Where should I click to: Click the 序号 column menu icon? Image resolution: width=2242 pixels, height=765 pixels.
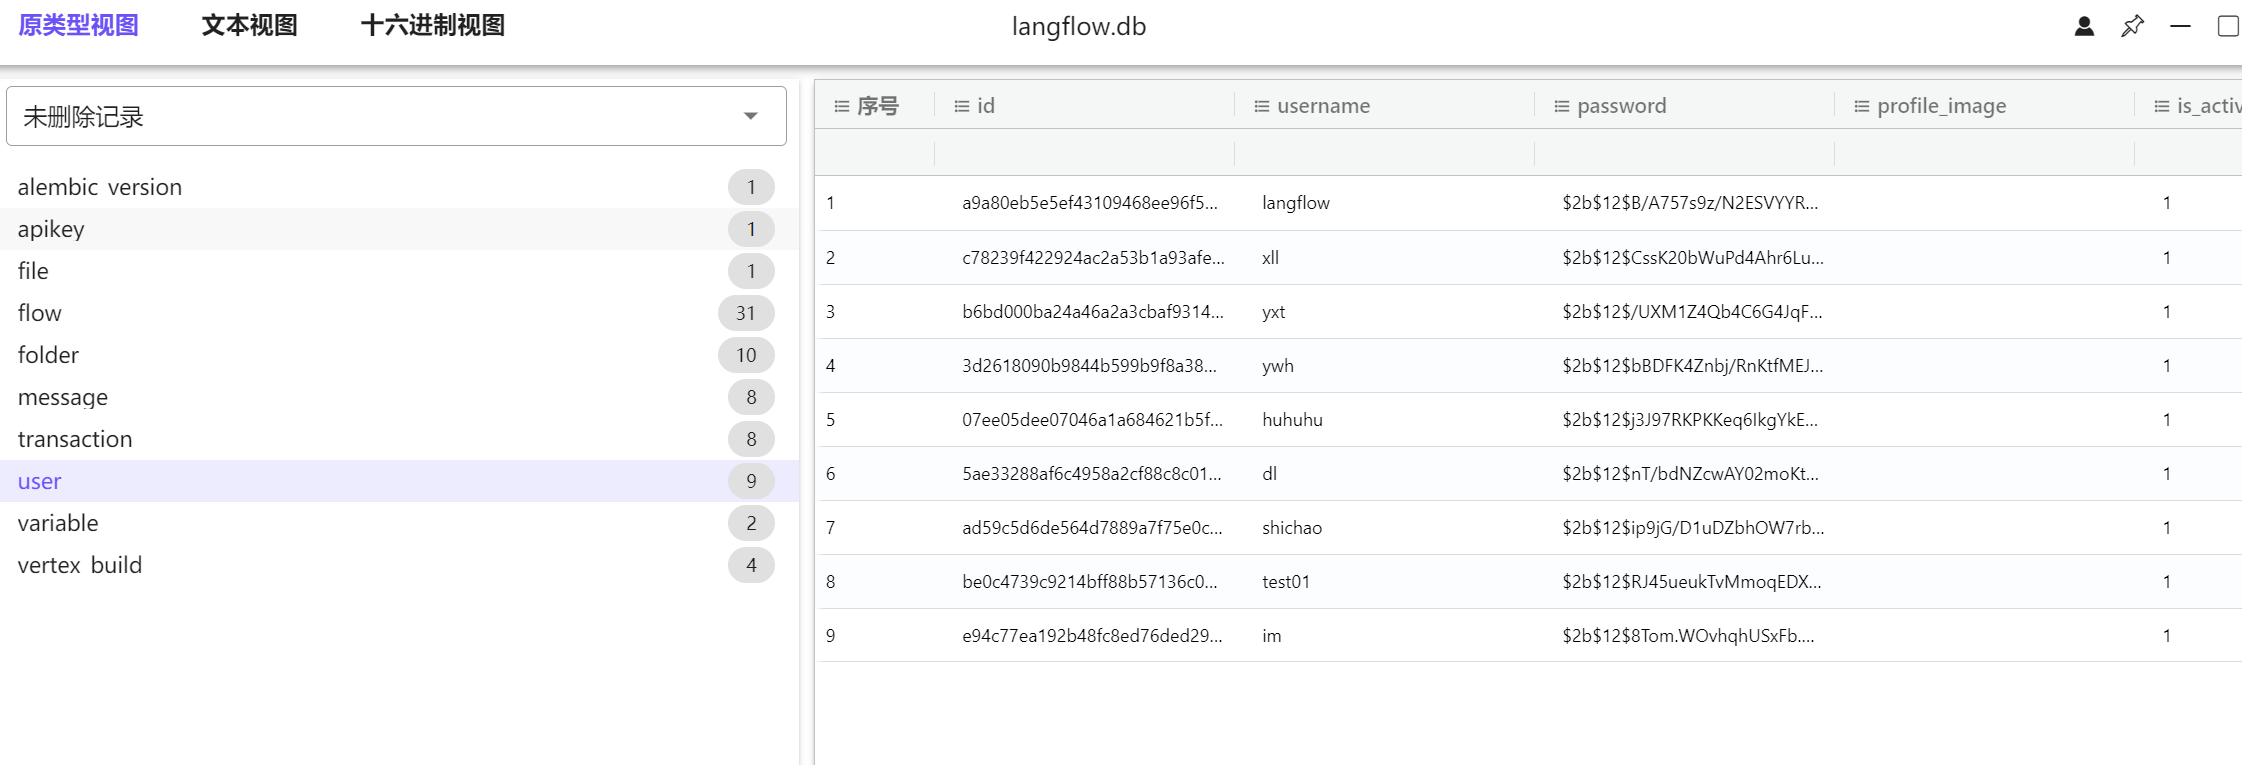click(x=841, y=106)
